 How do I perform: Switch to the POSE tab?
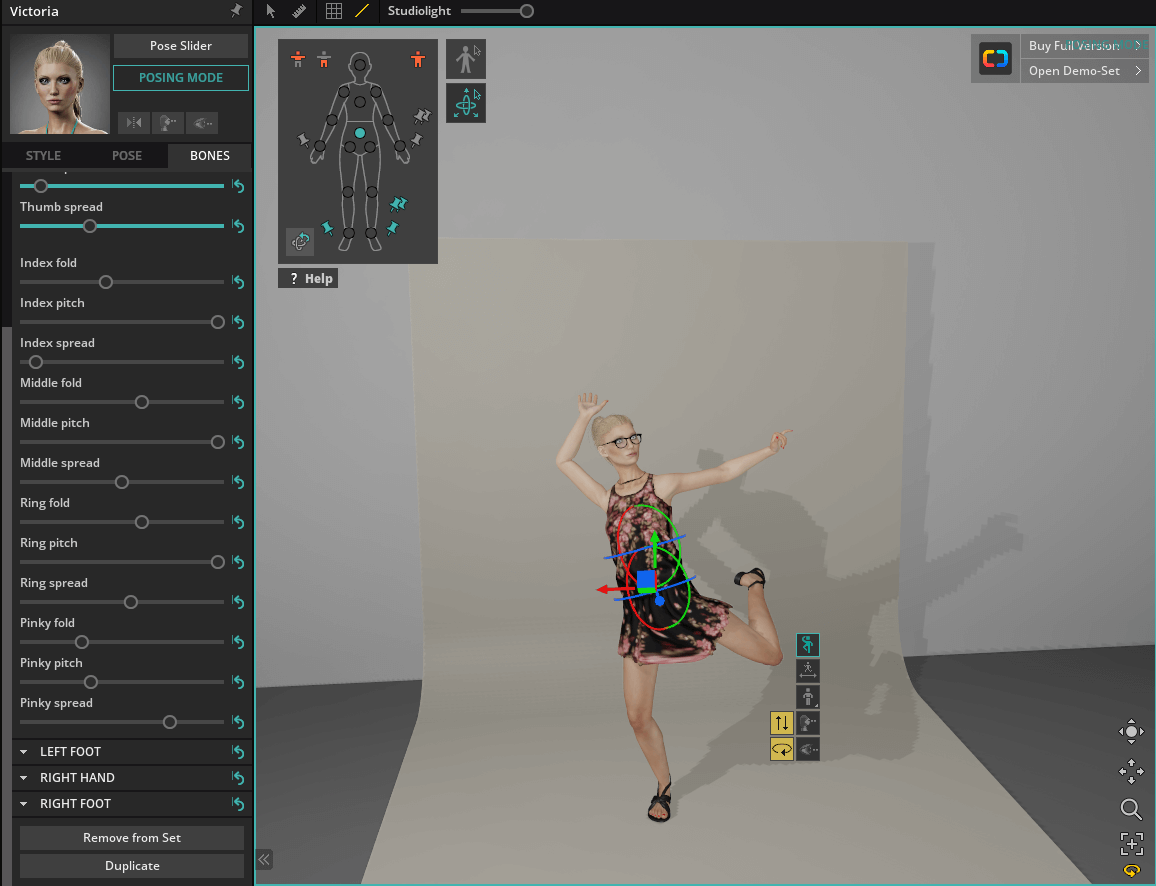pyautogui.click(x=127, y=156)
